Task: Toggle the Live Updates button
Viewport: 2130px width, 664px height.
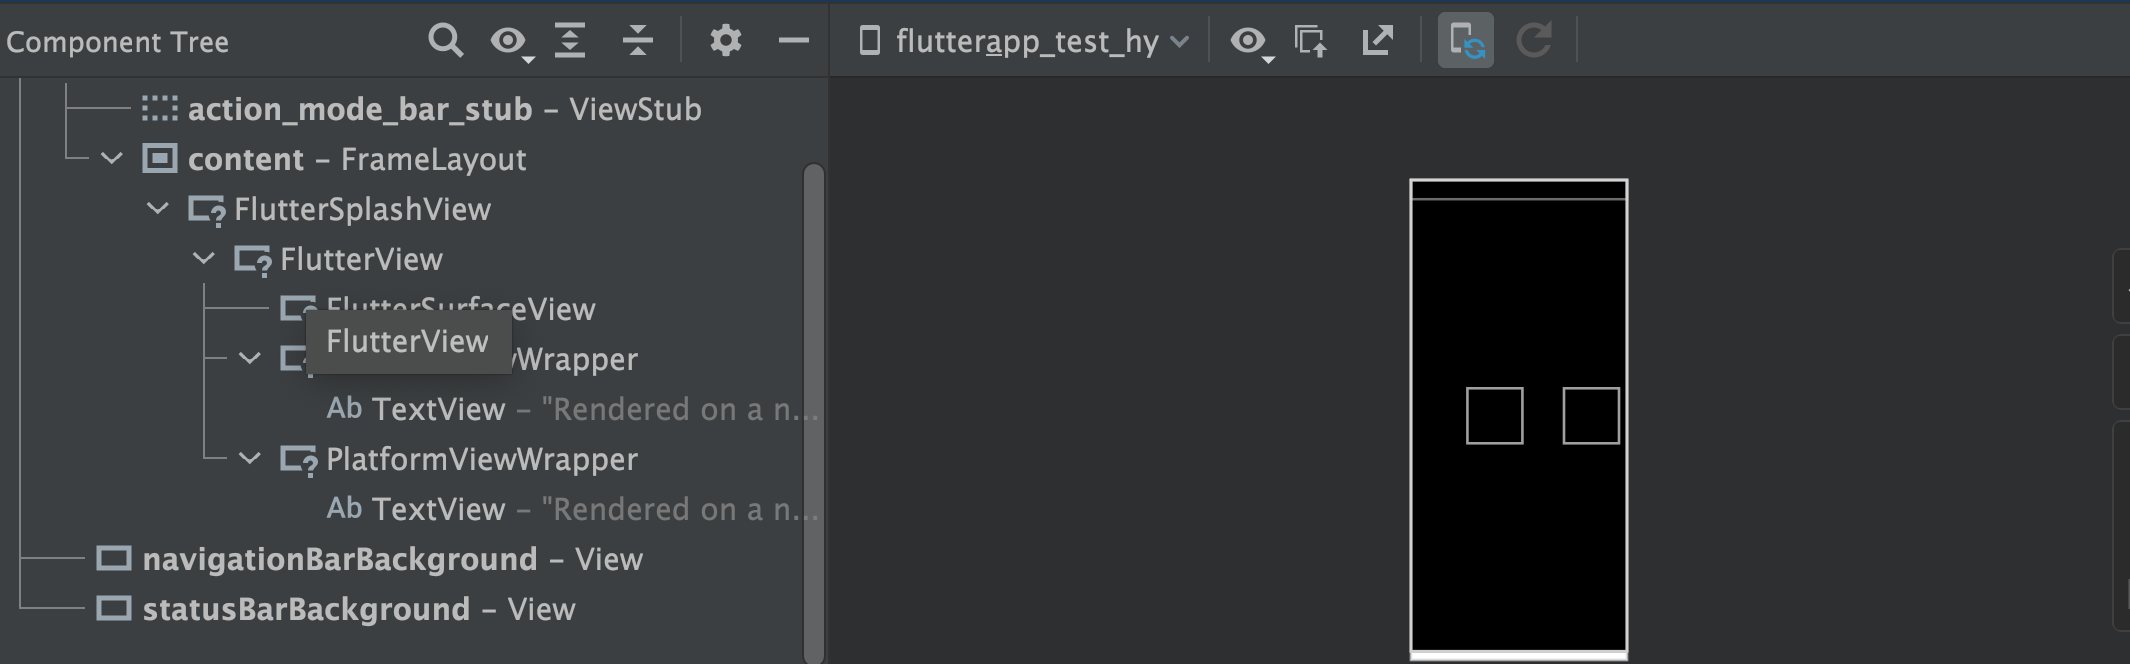Action: click(x=1465, y=41)
